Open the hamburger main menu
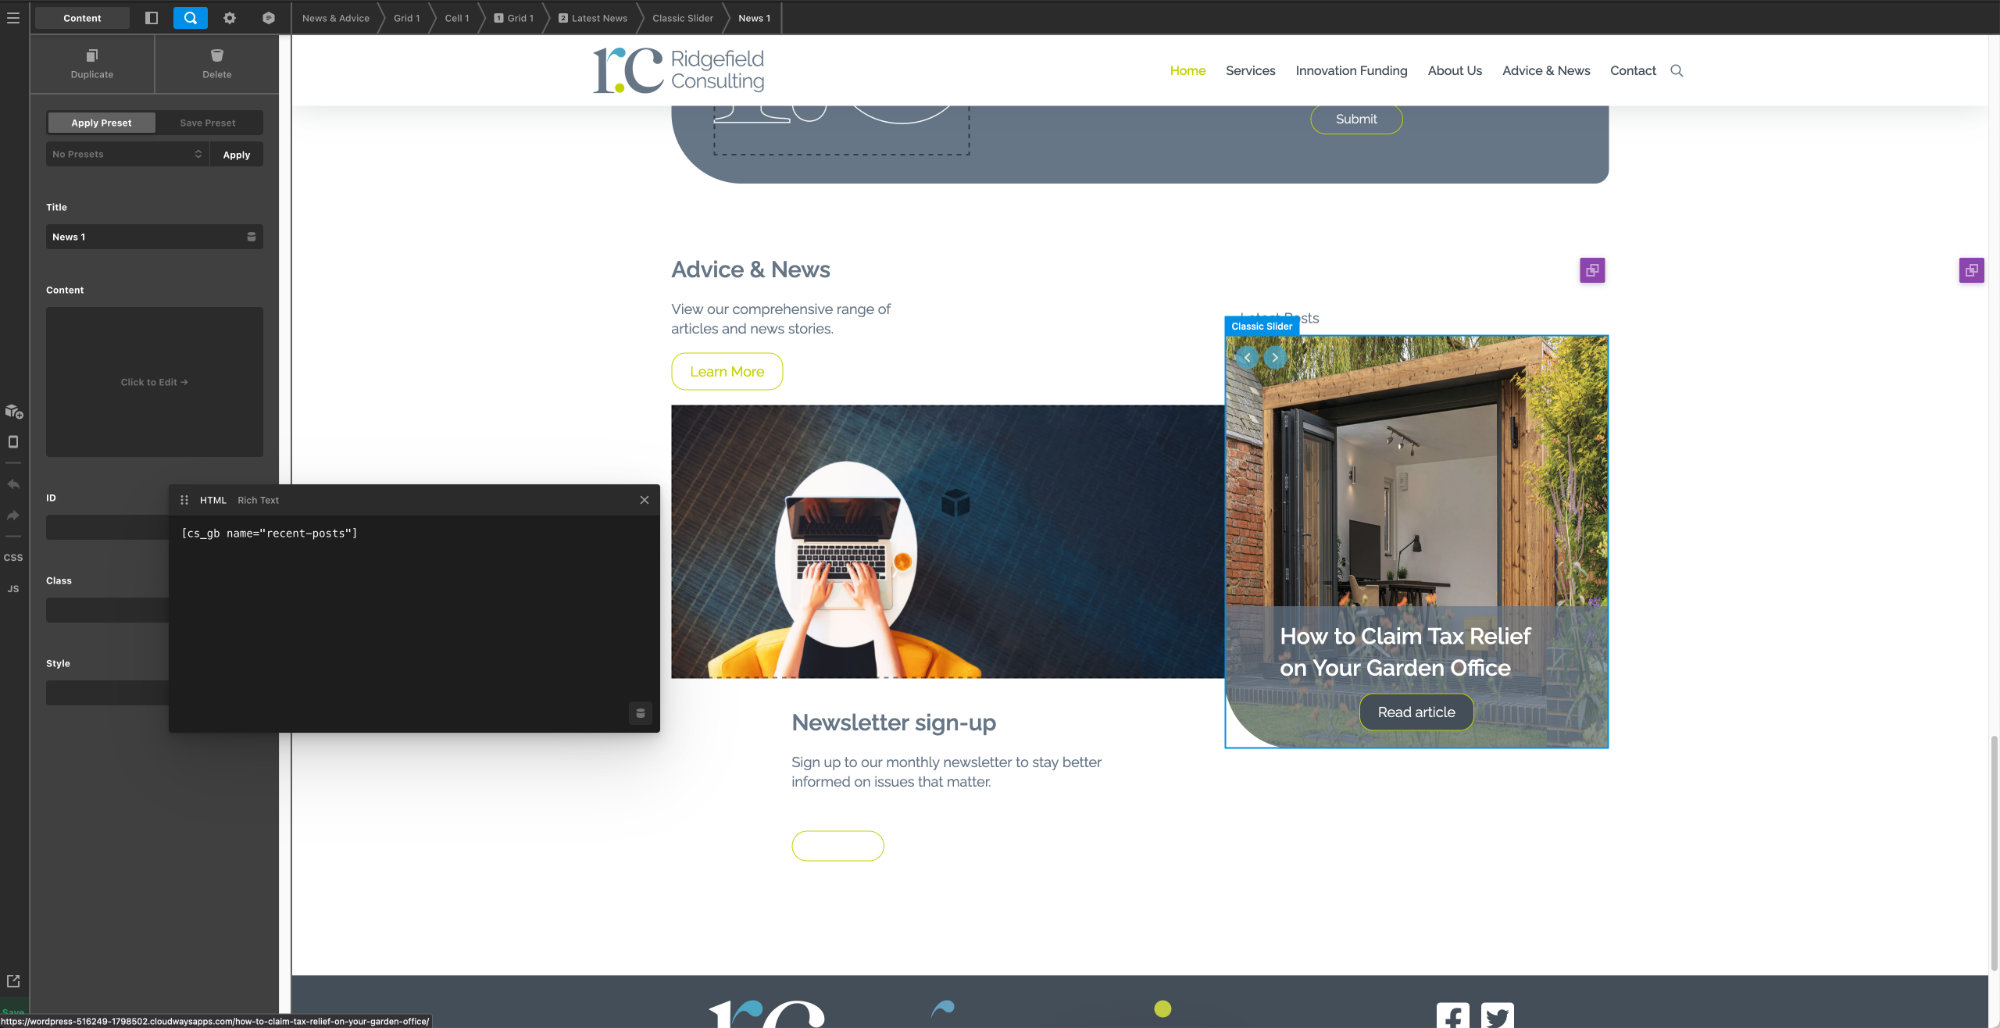The image size is (2000, 1028). 13,18
